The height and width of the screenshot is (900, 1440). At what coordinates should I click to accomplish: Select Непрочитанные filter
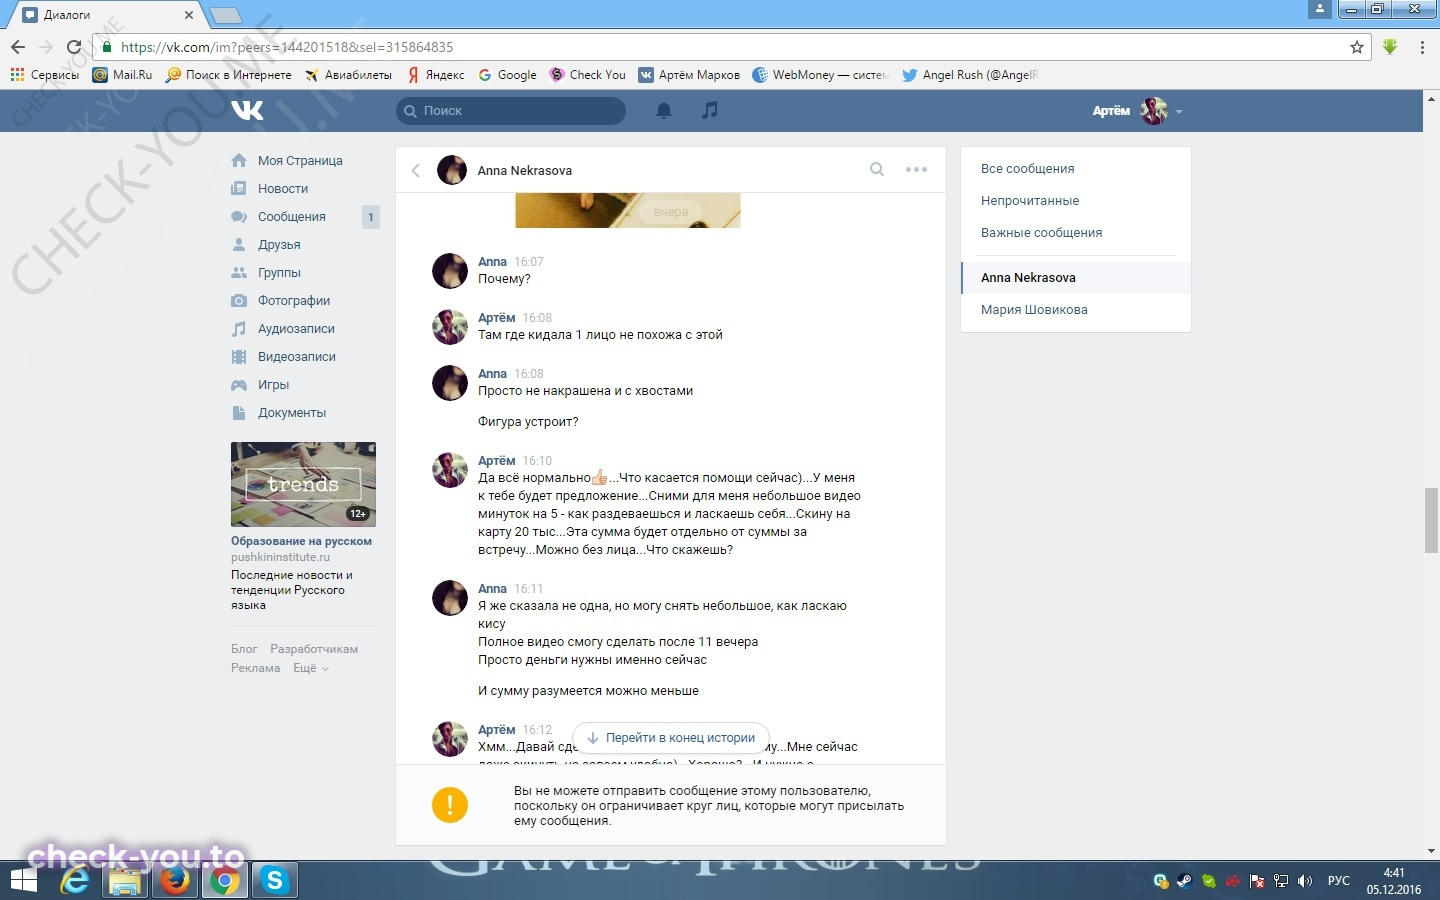(1076, 200)
